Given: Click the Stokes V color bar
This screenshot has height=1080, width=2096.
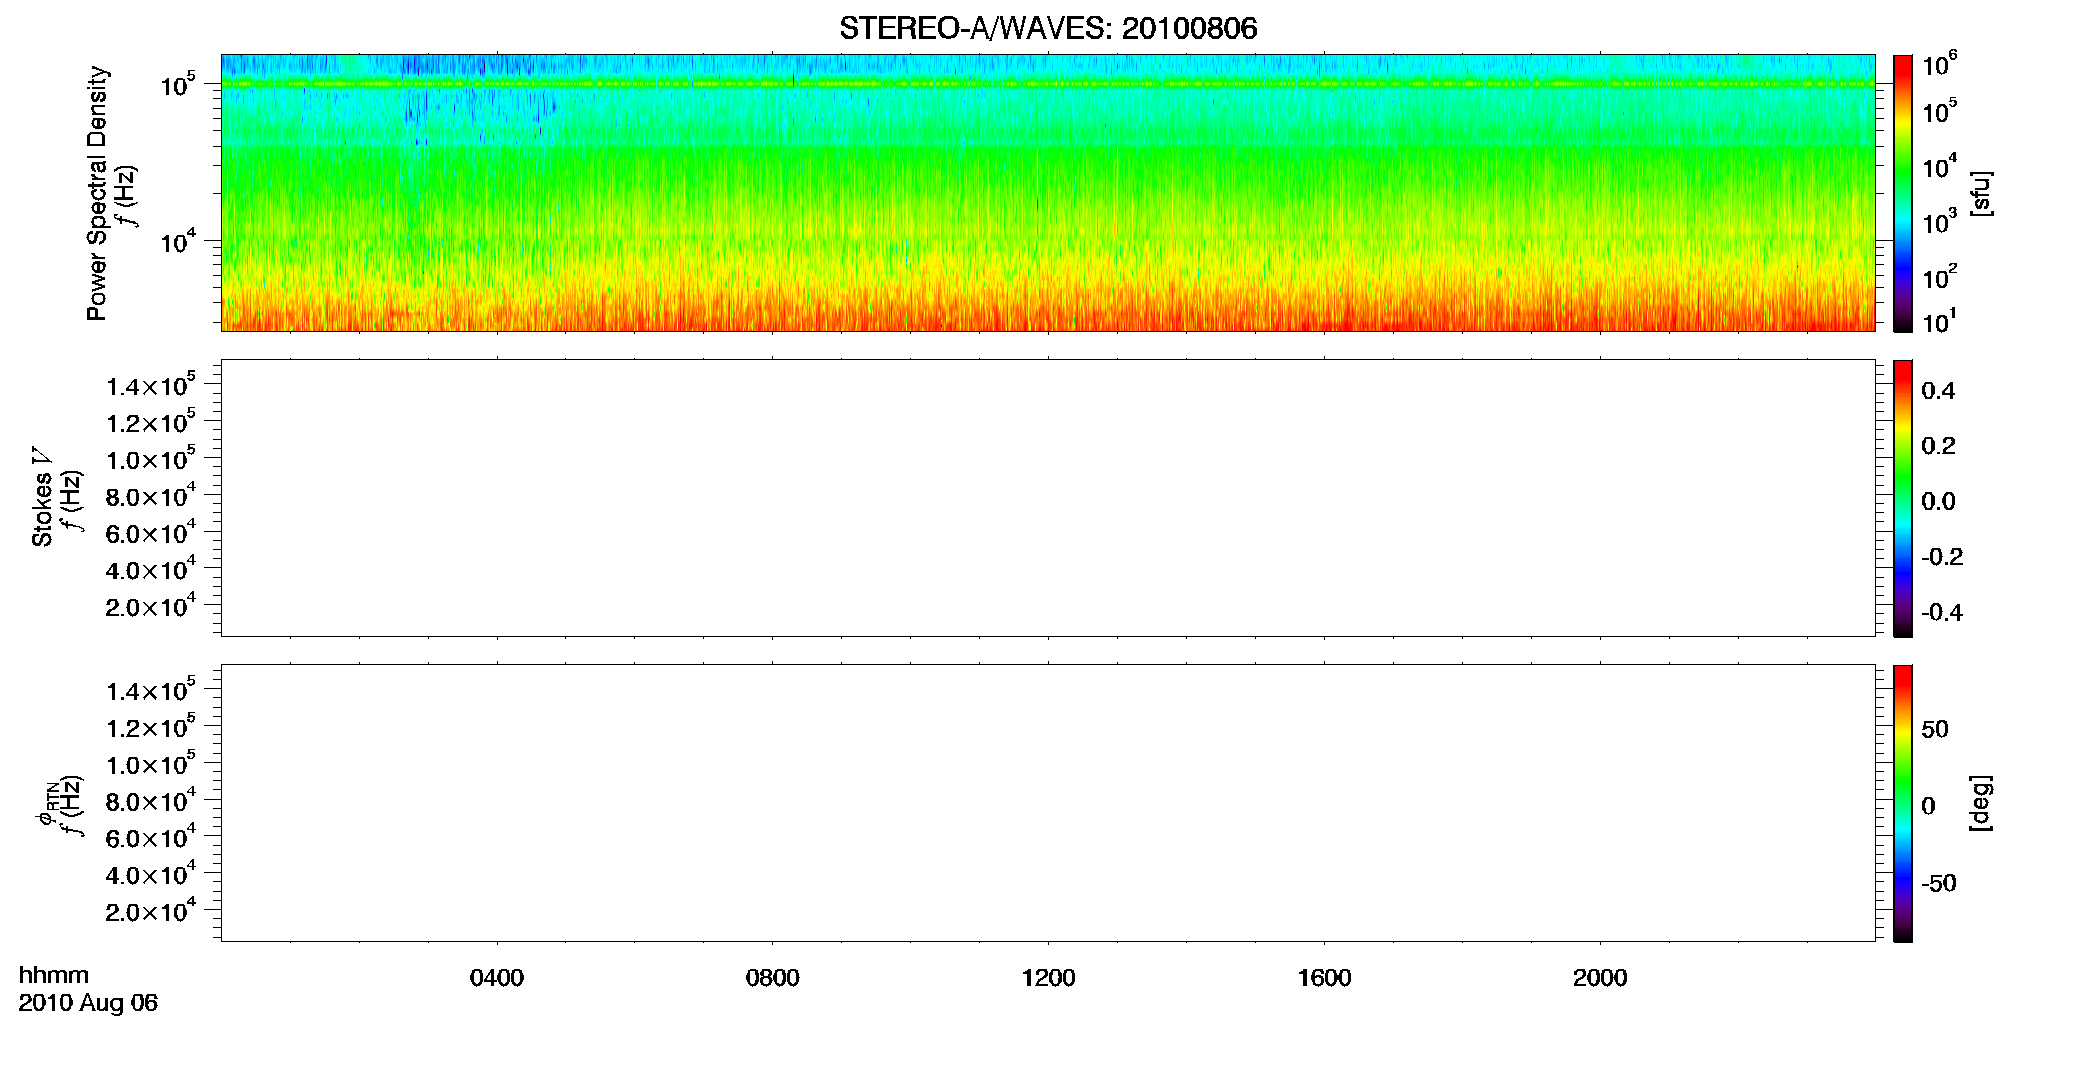Looking at the screenshot, I should click(1903, 498).
